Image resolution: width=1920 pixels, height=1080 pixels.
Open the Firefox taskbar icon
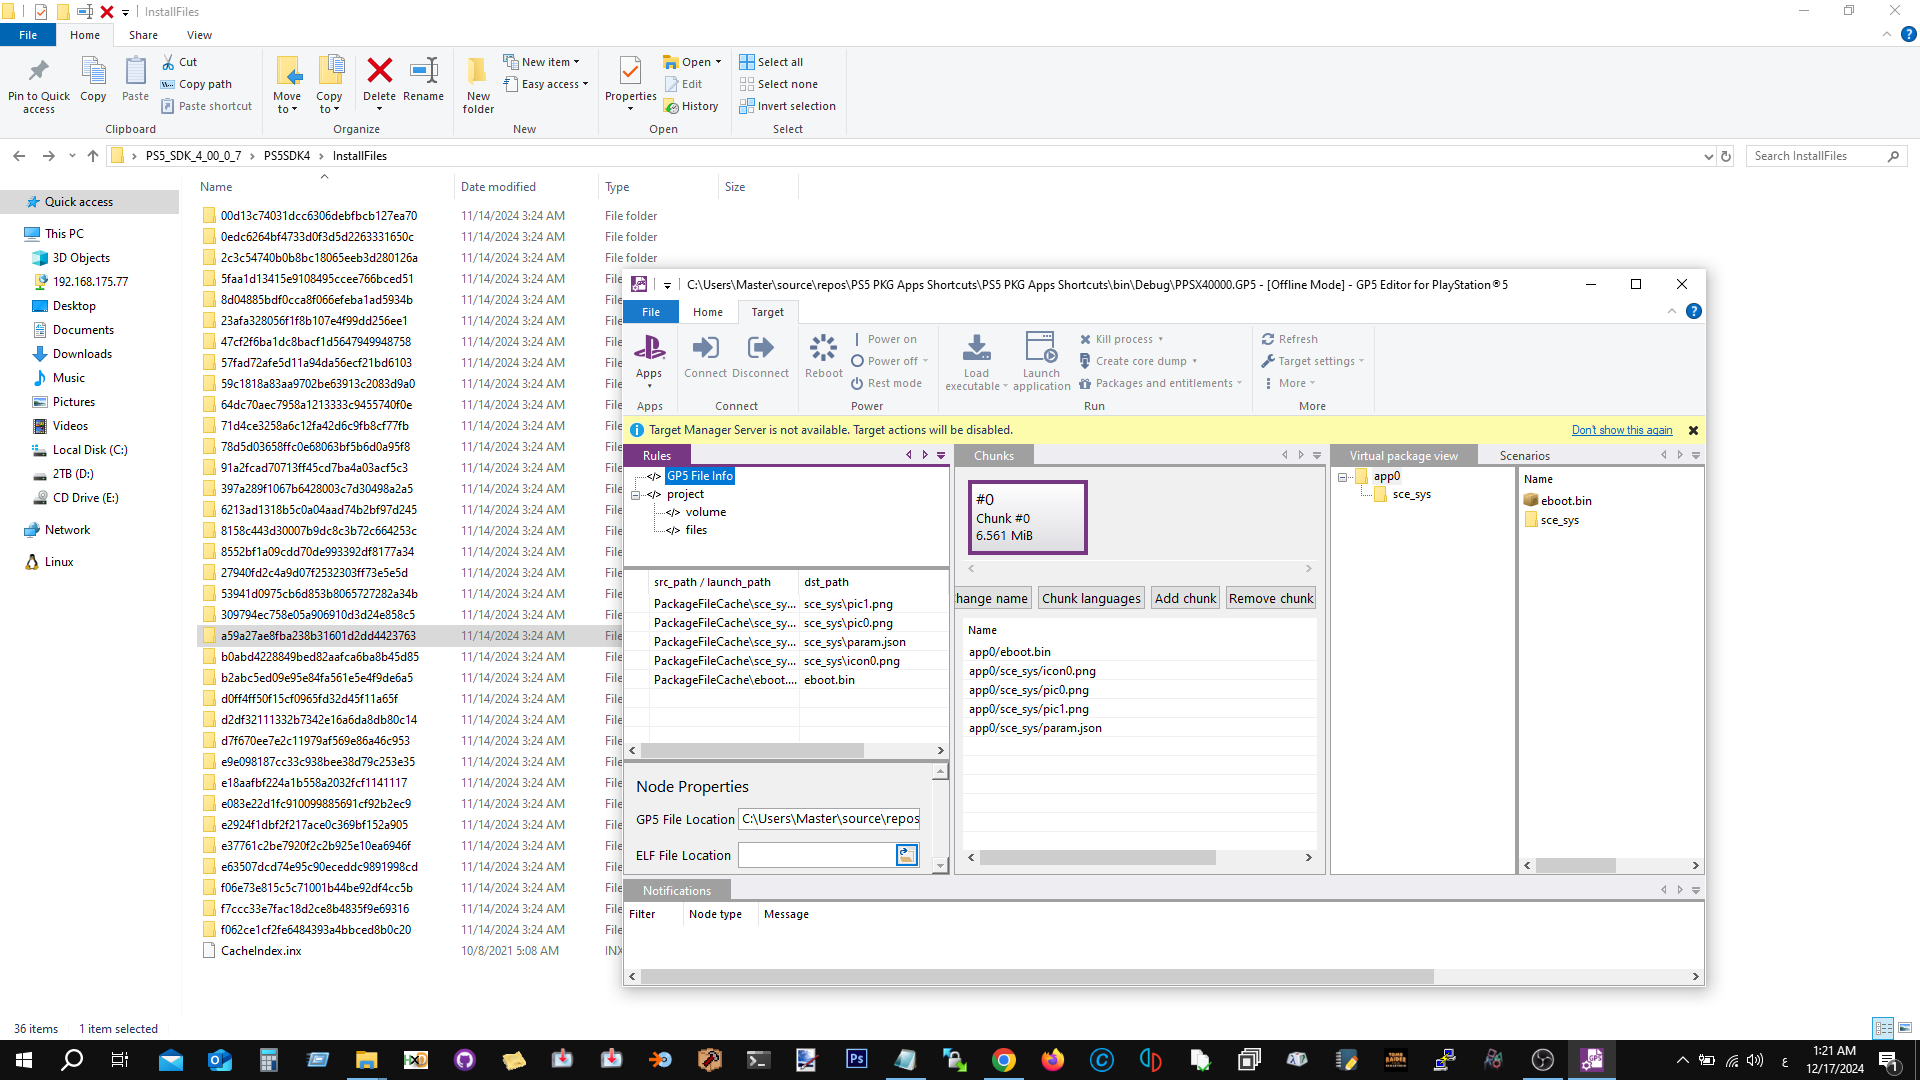[1053, 1060]
